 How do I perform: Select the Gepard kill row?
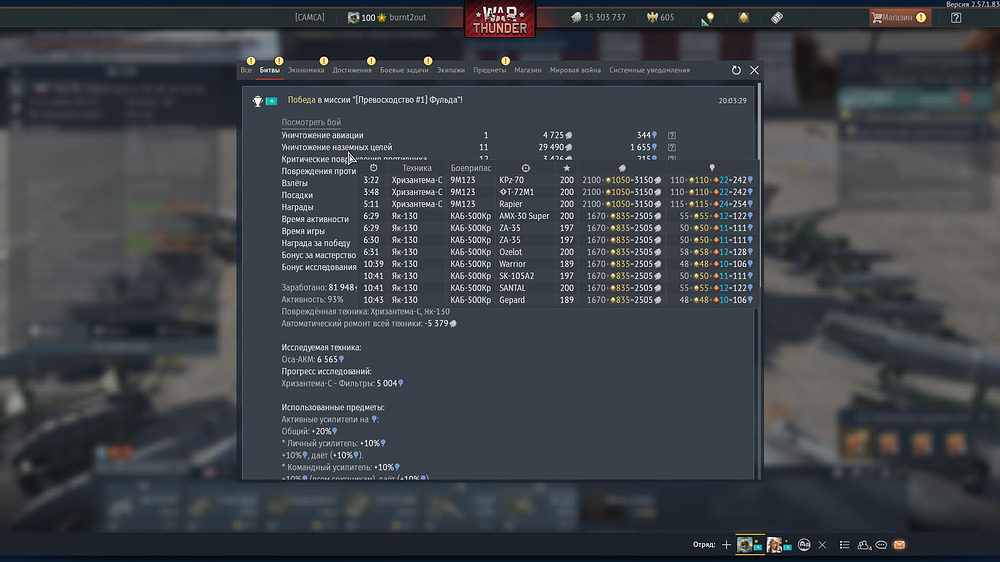coord(558,300)
